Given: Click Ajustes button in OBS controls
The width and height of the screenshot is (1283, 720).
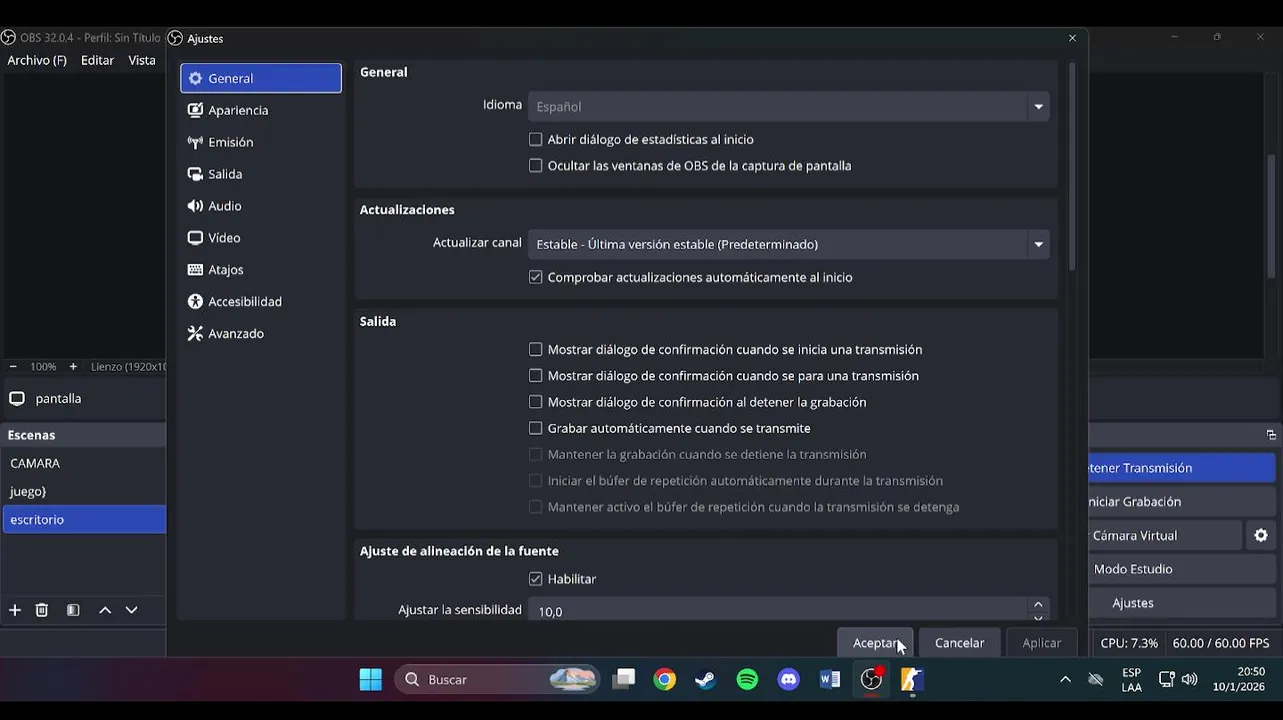Looking at the screenshot, I should coord(1181,603).
